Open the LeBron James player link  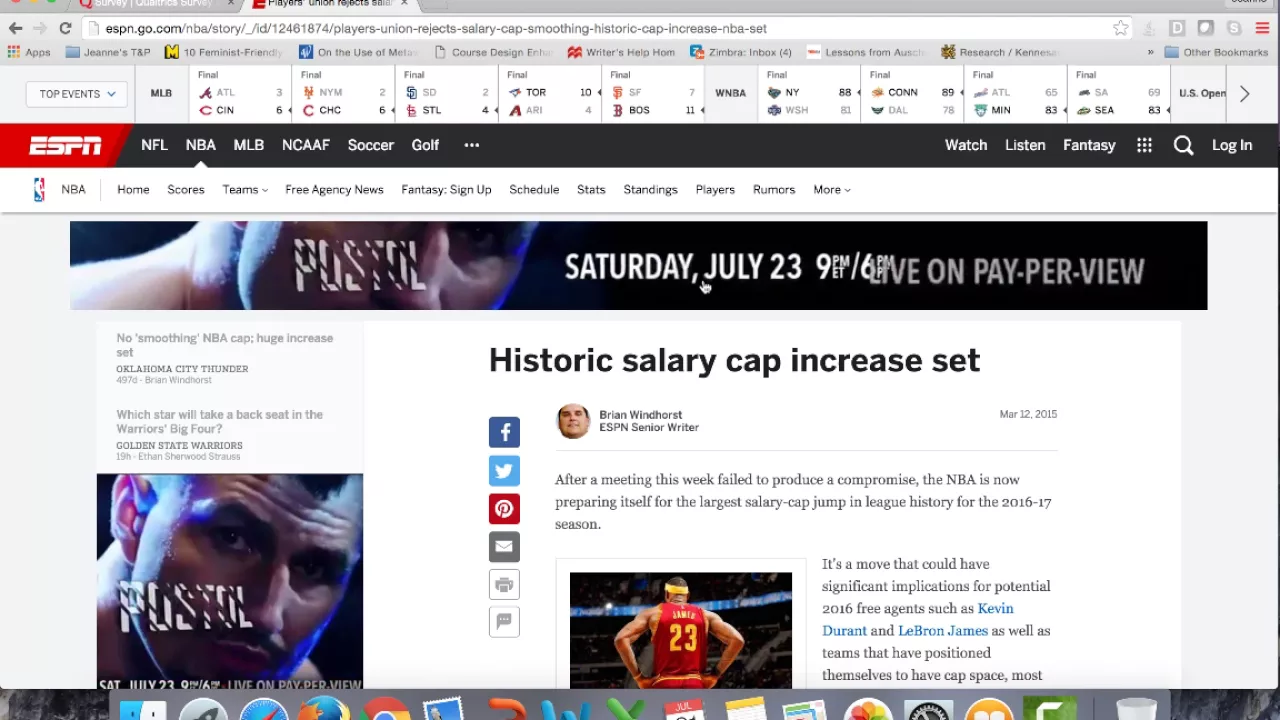point(943,630)
